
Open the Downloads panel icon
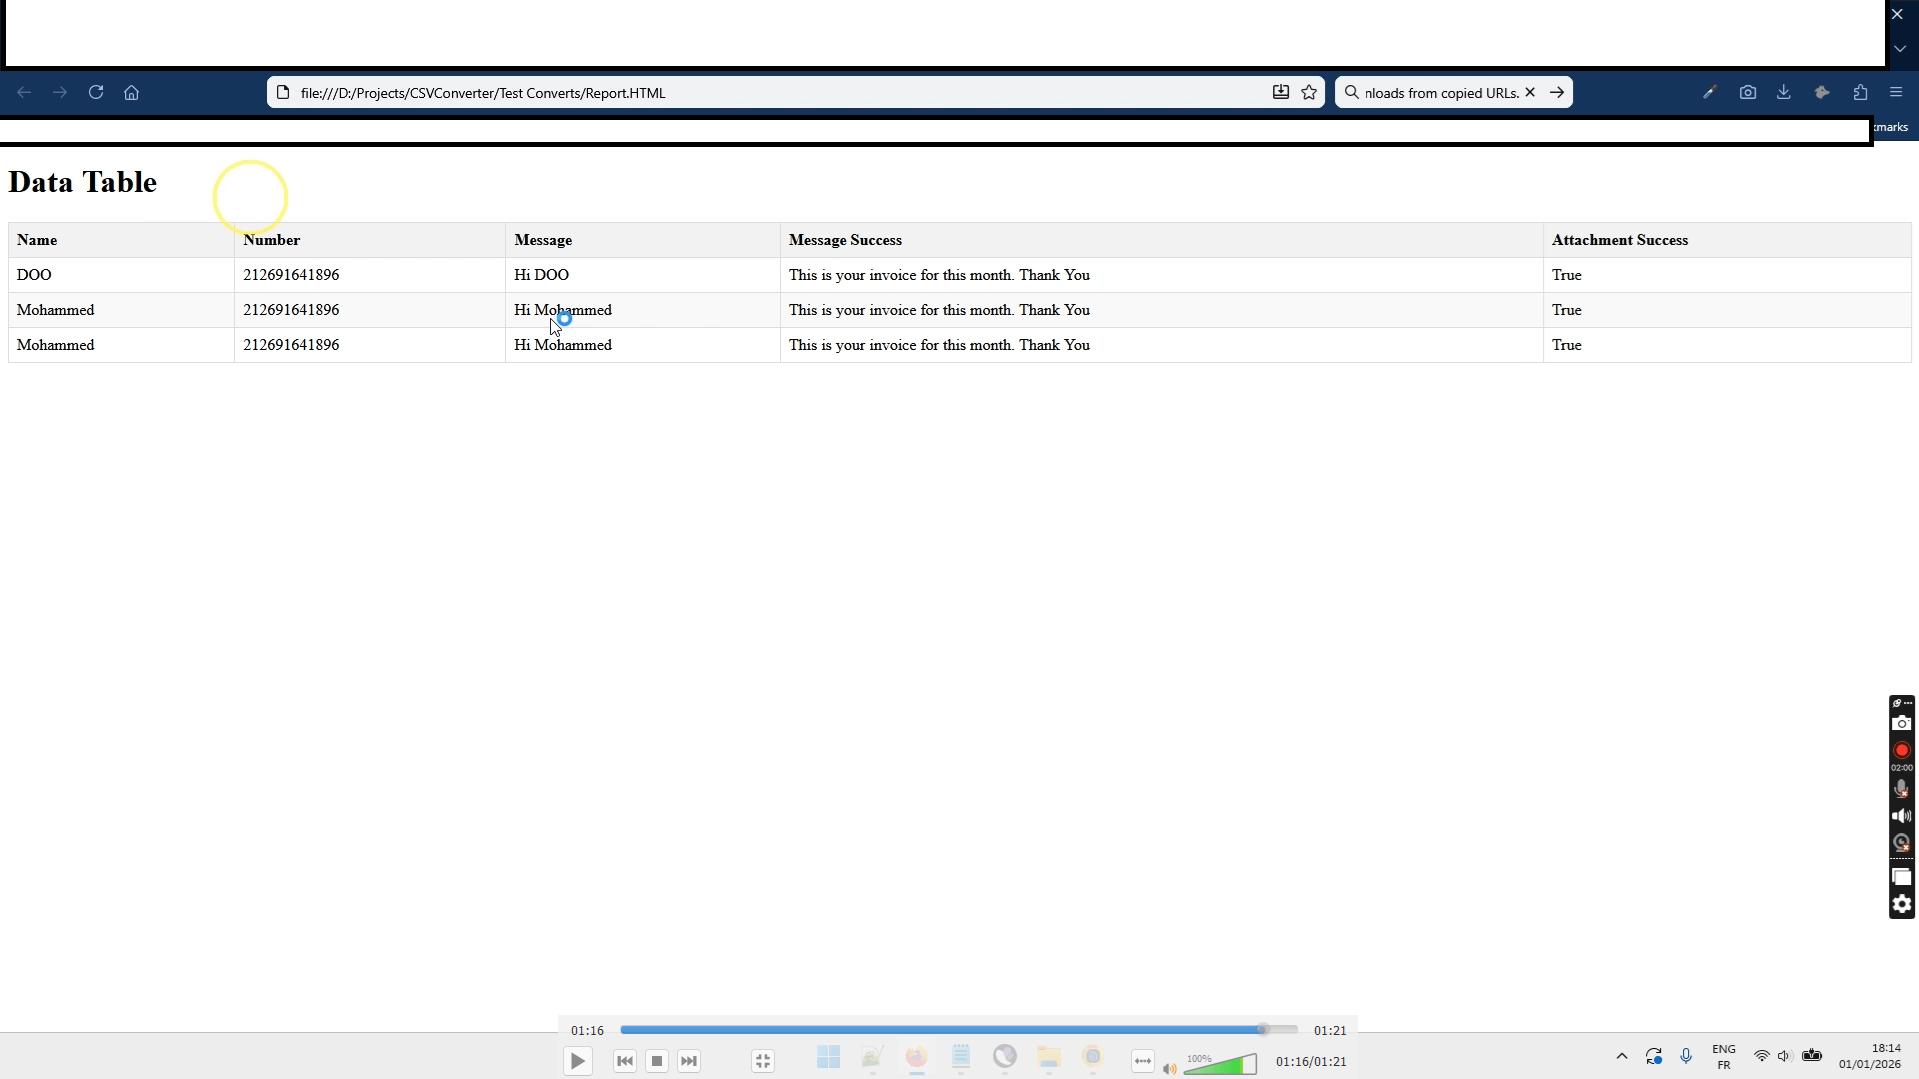point(1784,92)
